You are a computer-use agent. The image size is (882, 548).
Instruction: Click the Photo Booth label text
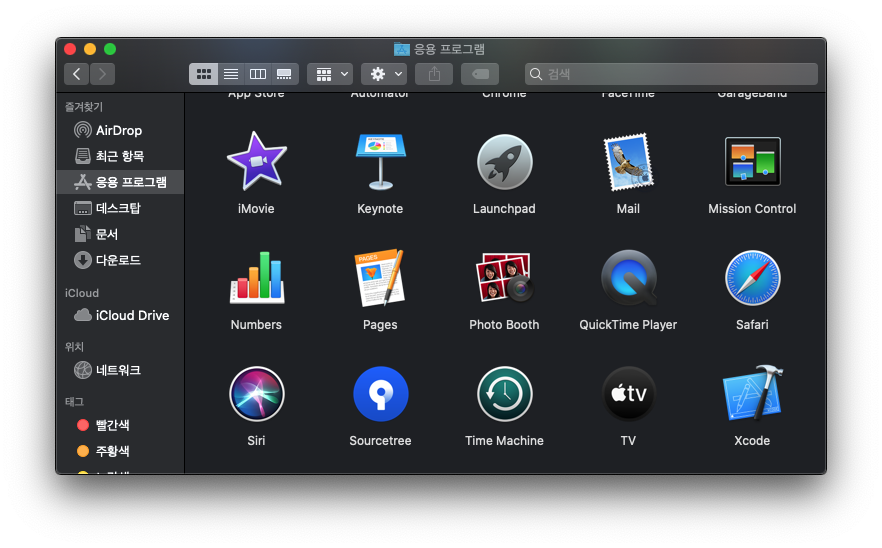pyautogui.click(x=505, y=325)
